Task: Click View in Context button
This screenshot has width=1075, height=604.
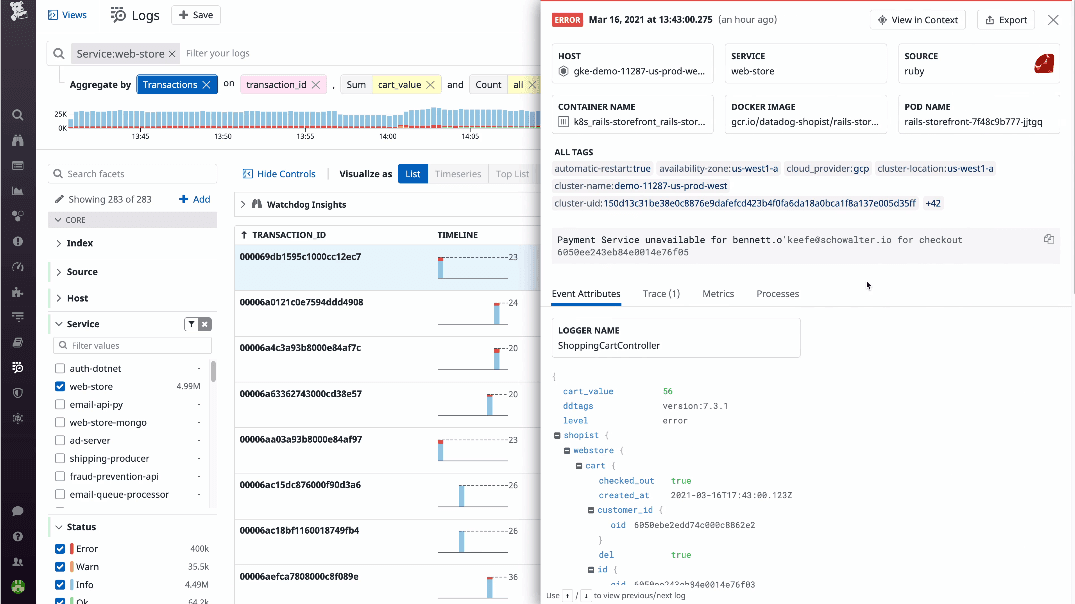Action: 918,20
